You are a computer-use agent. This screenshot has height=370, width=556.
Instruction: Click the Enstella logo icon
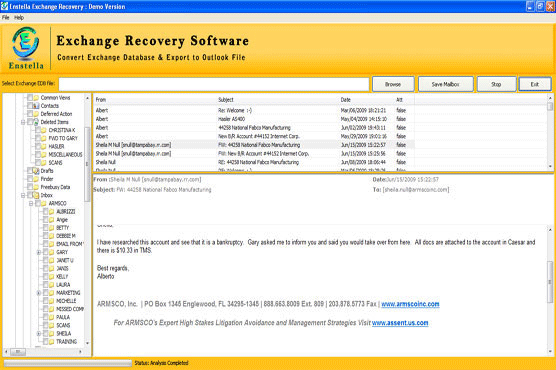(26, 43)
